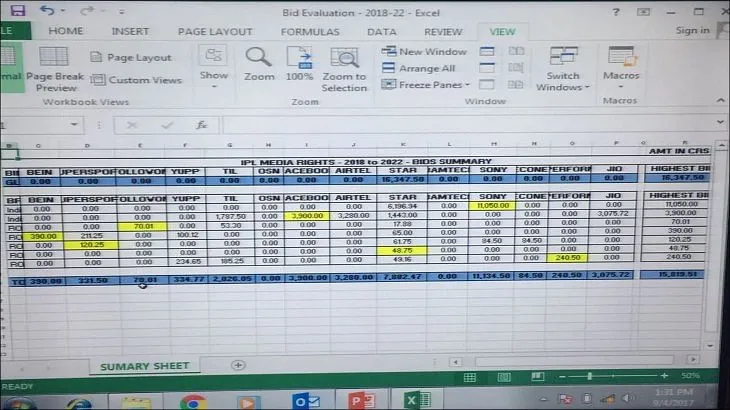730x410 pixels.
Task: Click Arrange All windows
Action: 418,68
